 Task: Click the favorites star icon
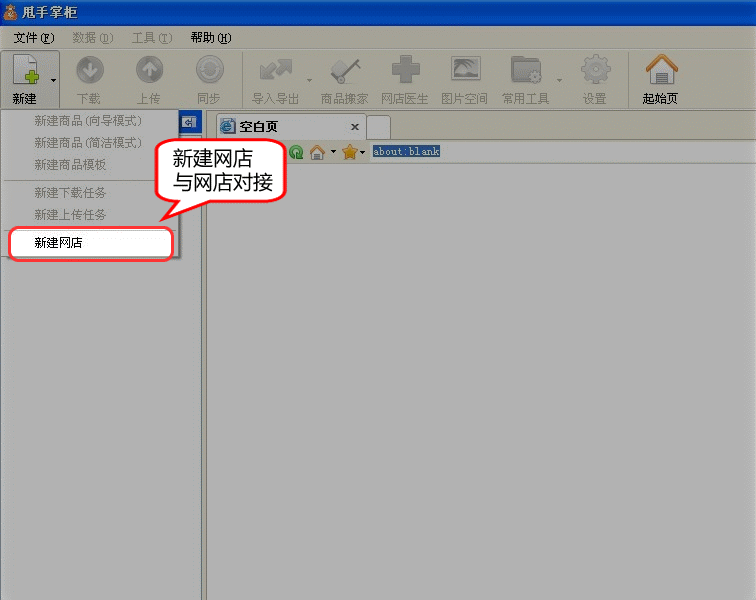(350, 152)
